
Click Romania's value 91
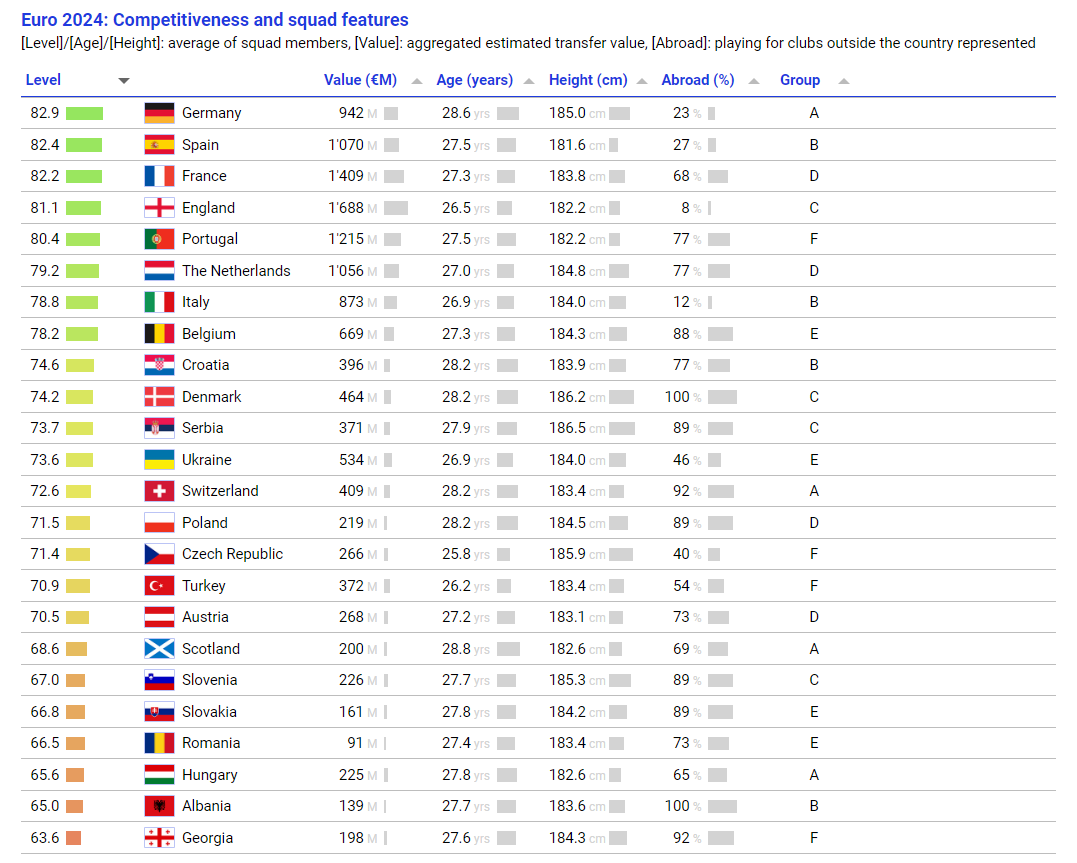[355, 743]
